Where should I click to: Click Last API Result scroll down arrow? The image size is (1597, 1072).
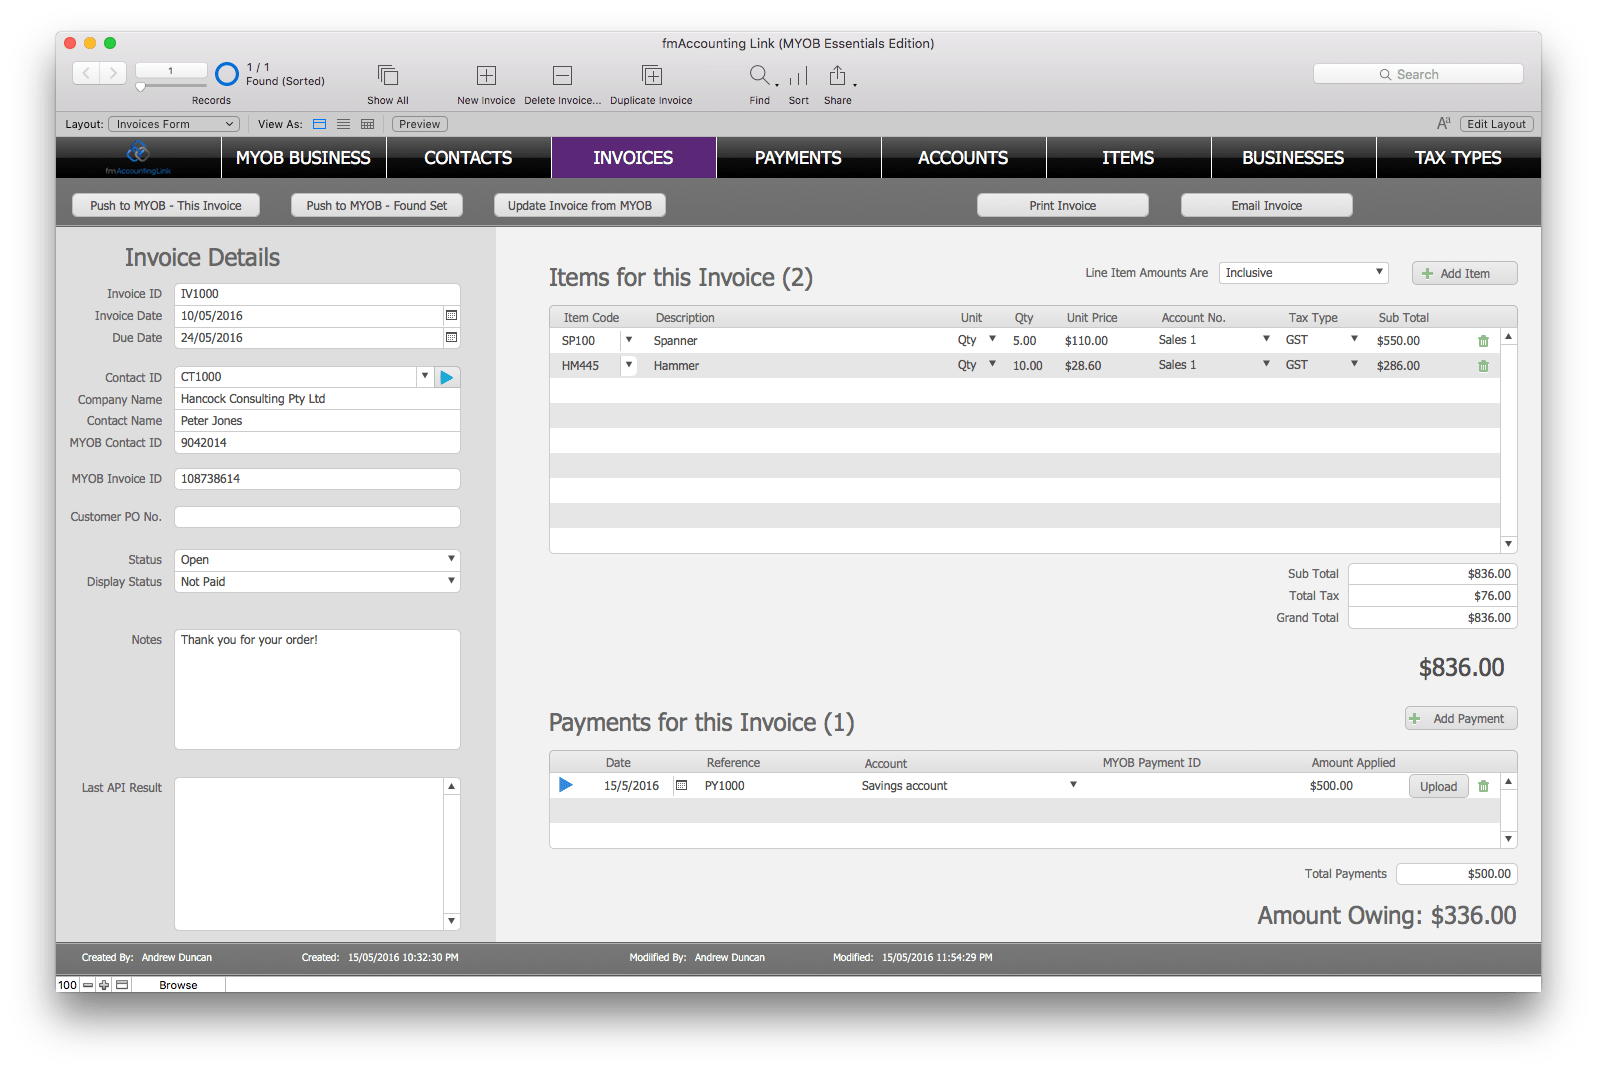pyautogui.click(x=452, y=920)
